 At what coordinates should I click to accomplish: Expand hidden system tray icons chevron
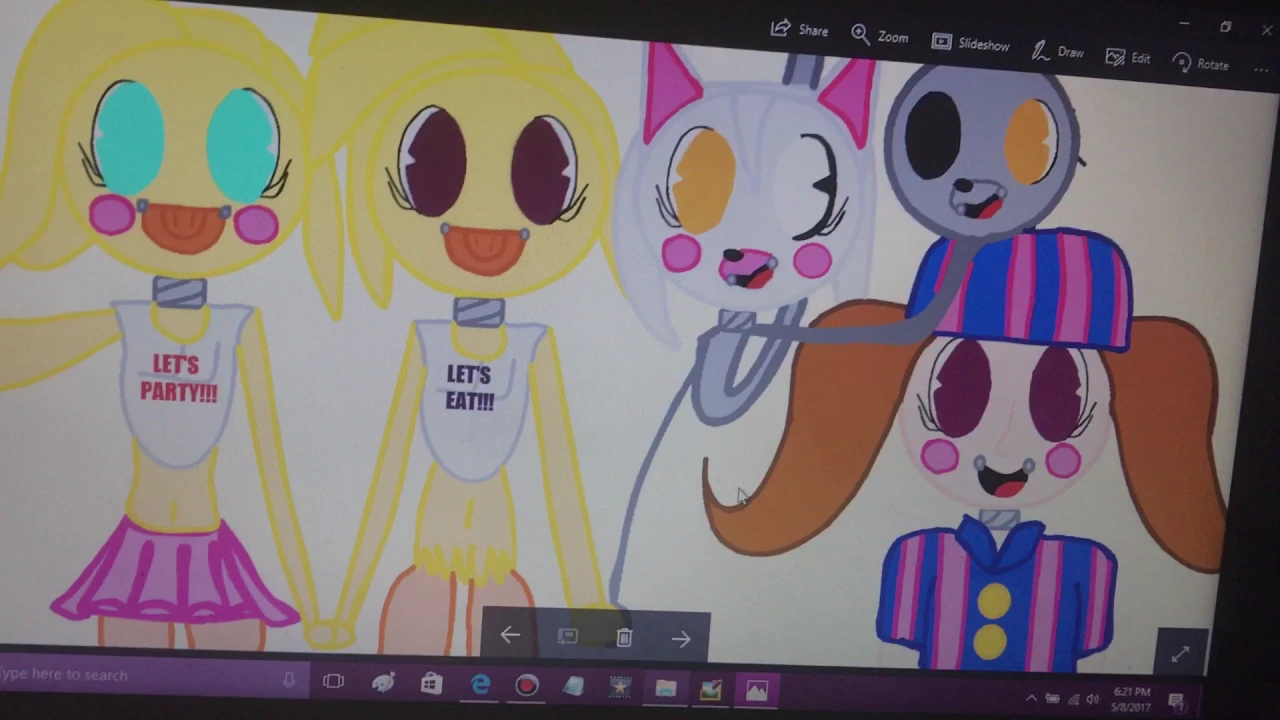pos(1031,698)
